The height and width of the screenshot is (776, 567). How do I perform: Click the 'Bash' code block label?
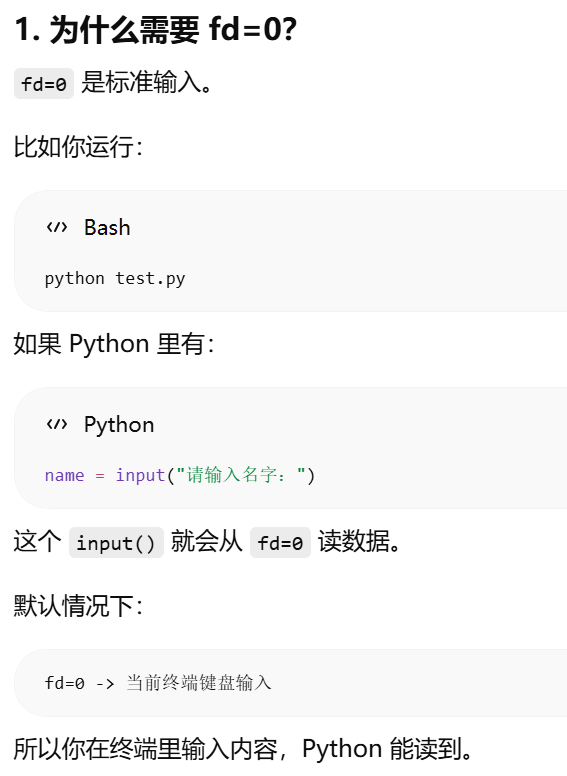[107, 228]
